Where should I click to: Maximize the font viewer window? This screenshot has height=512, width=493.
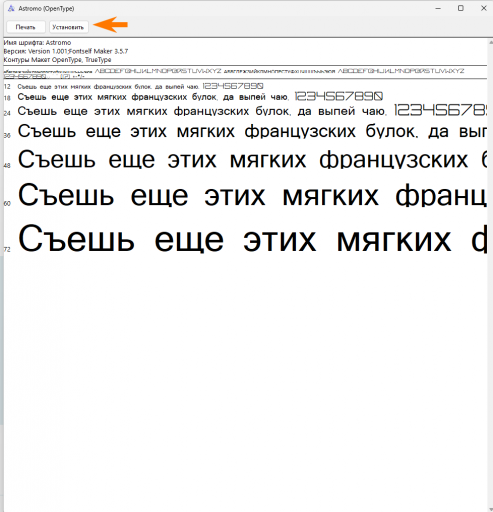[x=461, y=8]
